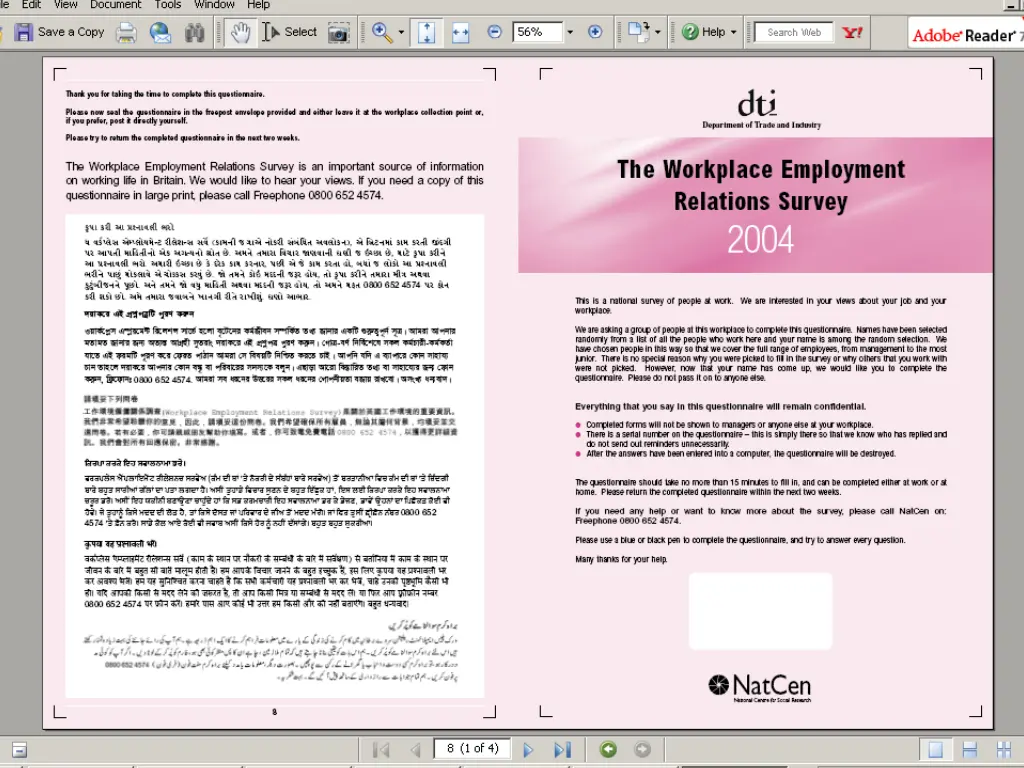Open the zoom percentage dropdown arrow
Viewport: 1024px width, 768px height.
click(x=570, y=32)
